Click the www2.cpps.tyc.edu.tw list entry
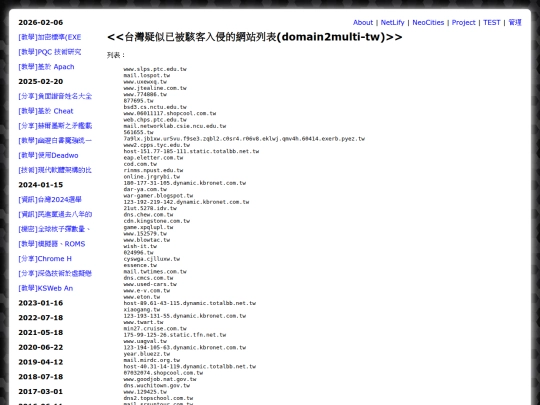Screen dimensions: 540x405 point(157,145)
